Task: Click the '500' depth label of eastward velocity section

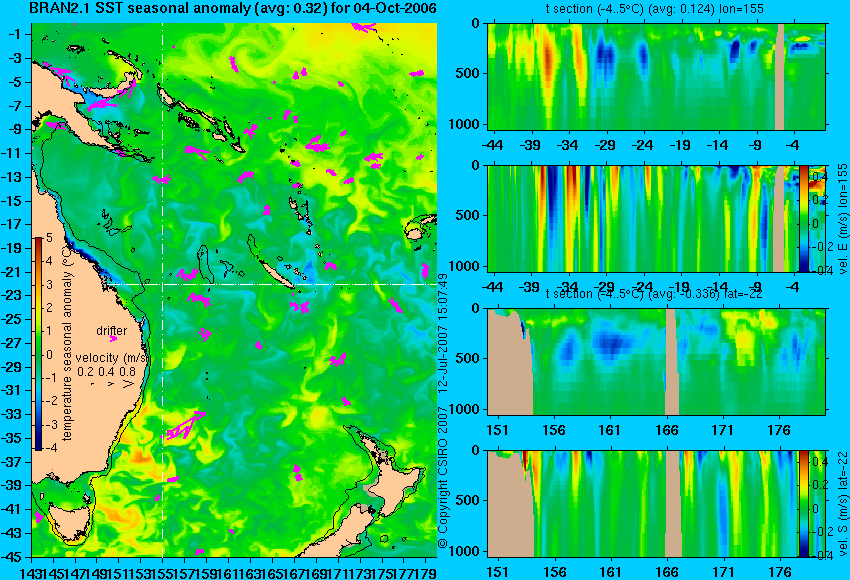Action: pos(468,215)
